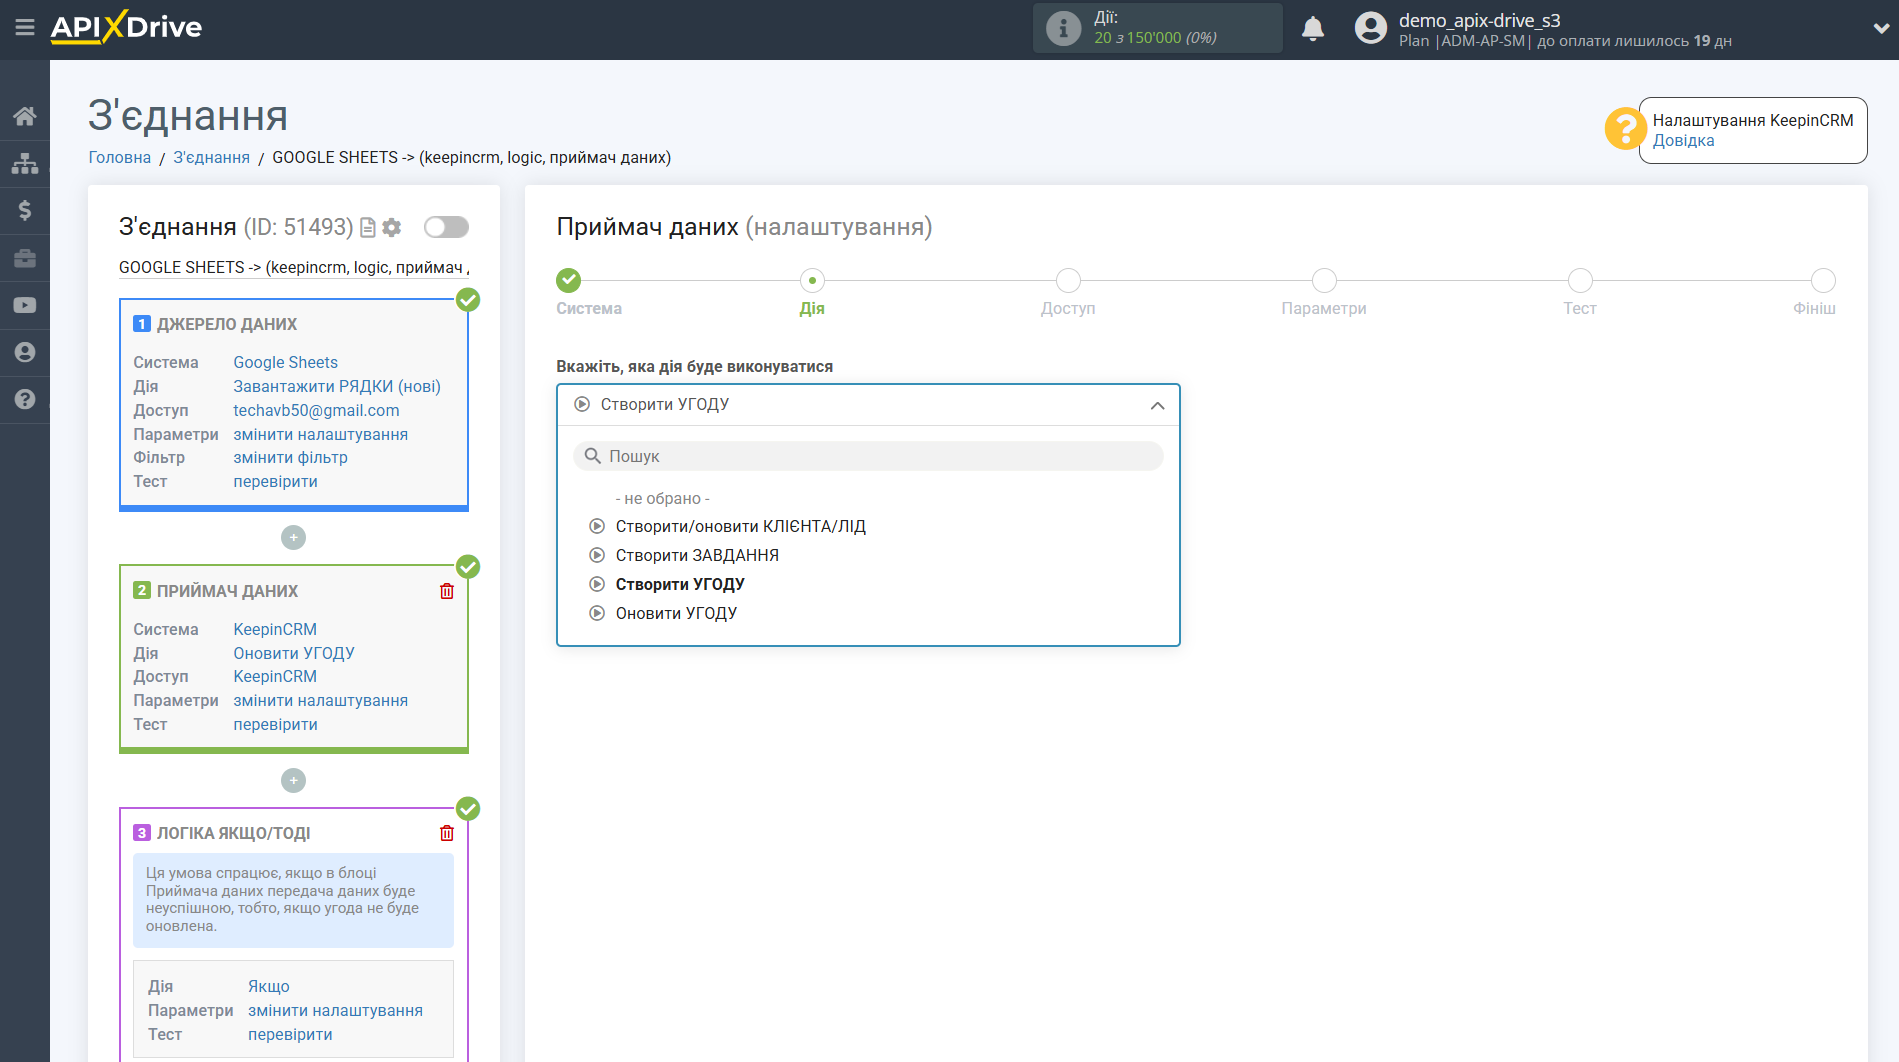Click the actions info icon

(1063, 28)
